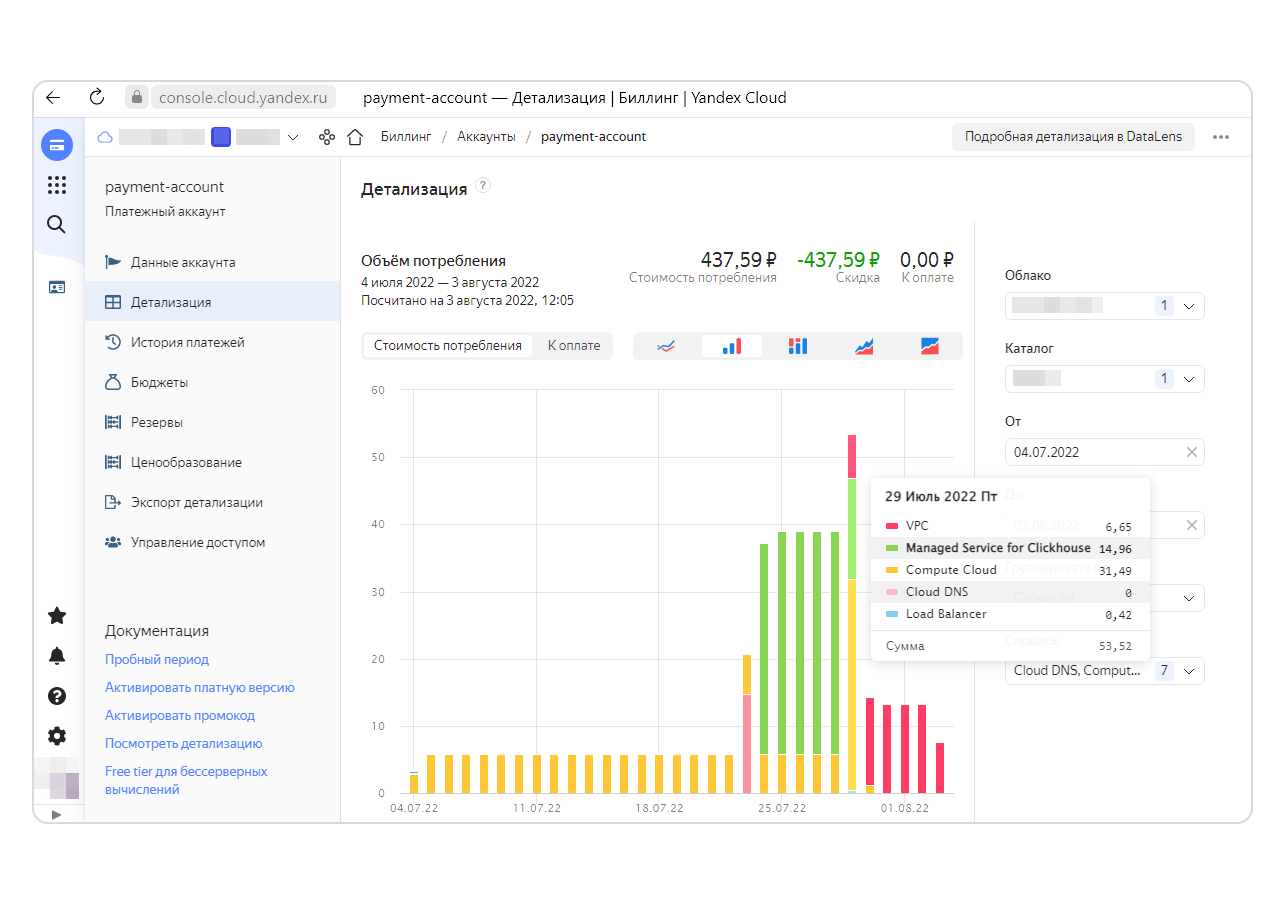Screen dimensions: 1285x904
Task: Click Подробная детализация в DataLens button
Action: [1073, 137]
